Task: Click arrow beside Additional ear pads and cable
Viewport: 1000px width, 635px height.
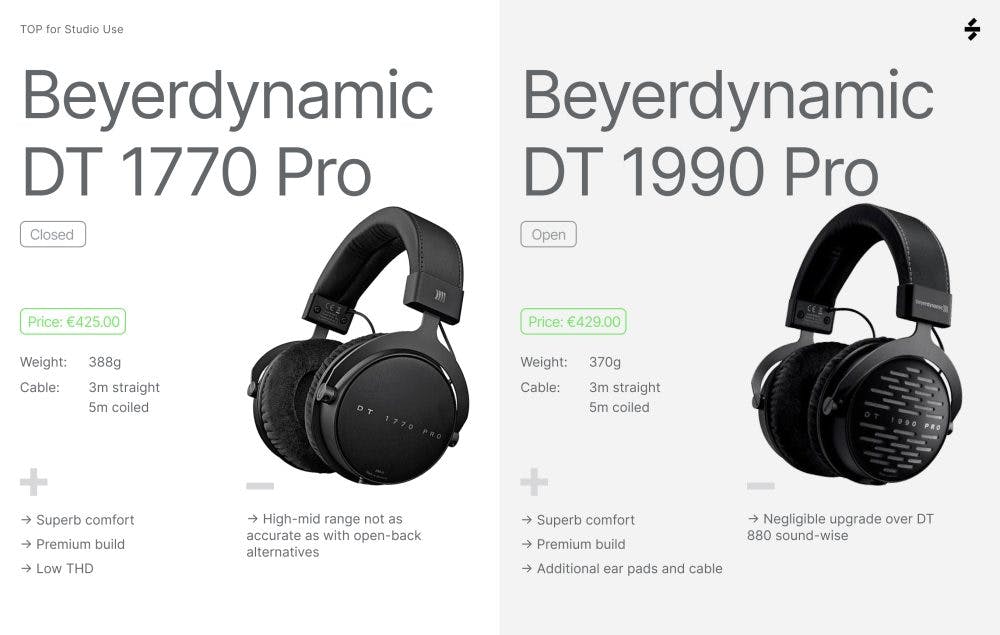Action: coord(527,568)
